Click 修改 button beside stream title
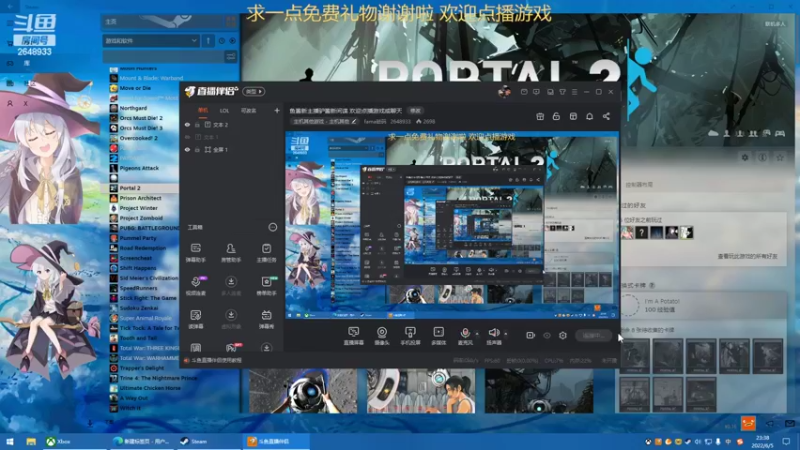 click(415, 110)
